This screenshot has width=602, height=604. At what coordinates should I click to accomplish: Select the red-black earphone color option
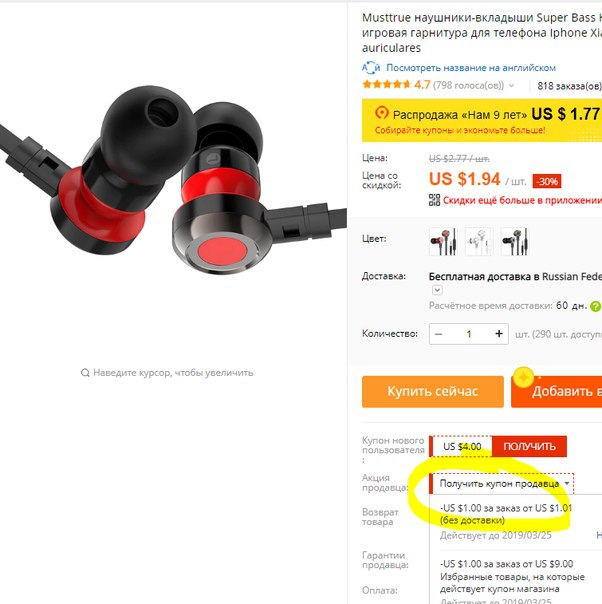coord(443,242)
